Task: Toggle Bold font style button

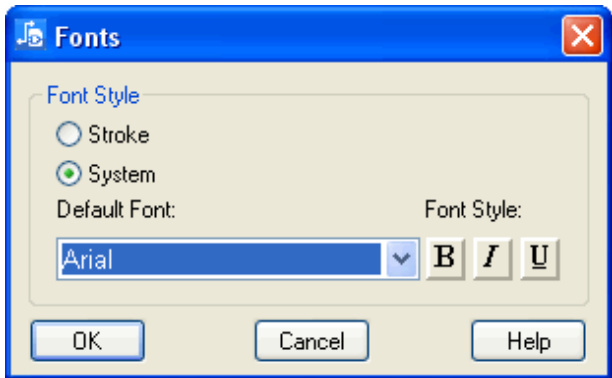Action: pyautogui.click(x=445, y=259)
